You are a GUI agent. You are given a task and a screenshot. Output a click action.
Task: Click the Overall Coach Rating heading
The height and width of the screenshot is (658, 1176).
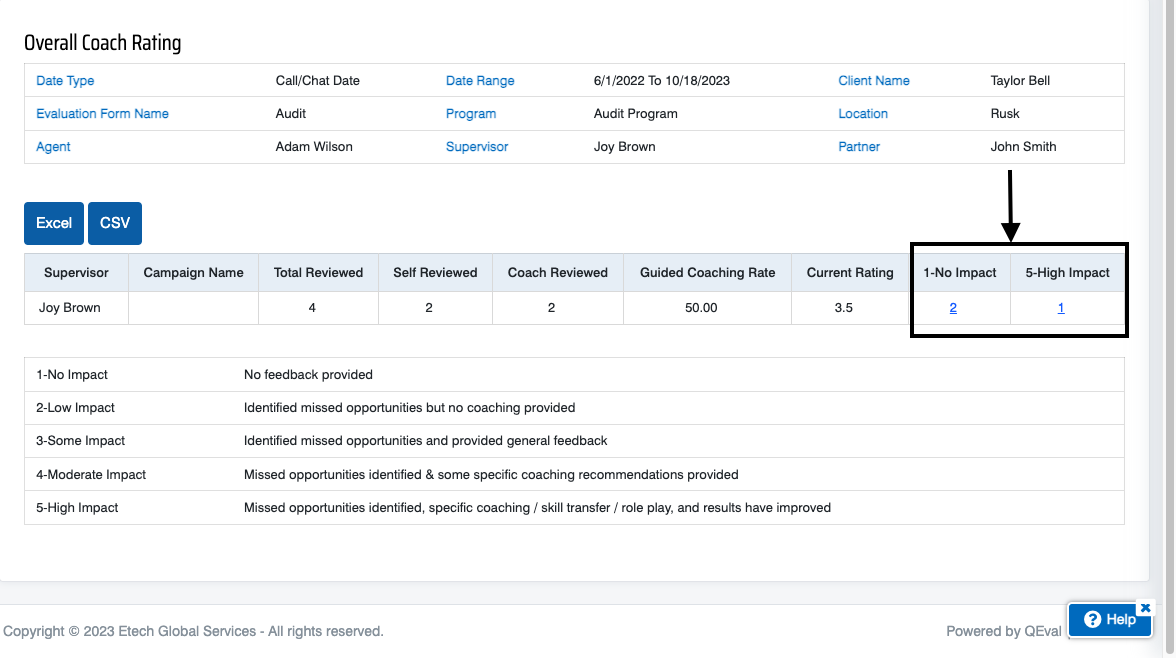tap(102, 43)
